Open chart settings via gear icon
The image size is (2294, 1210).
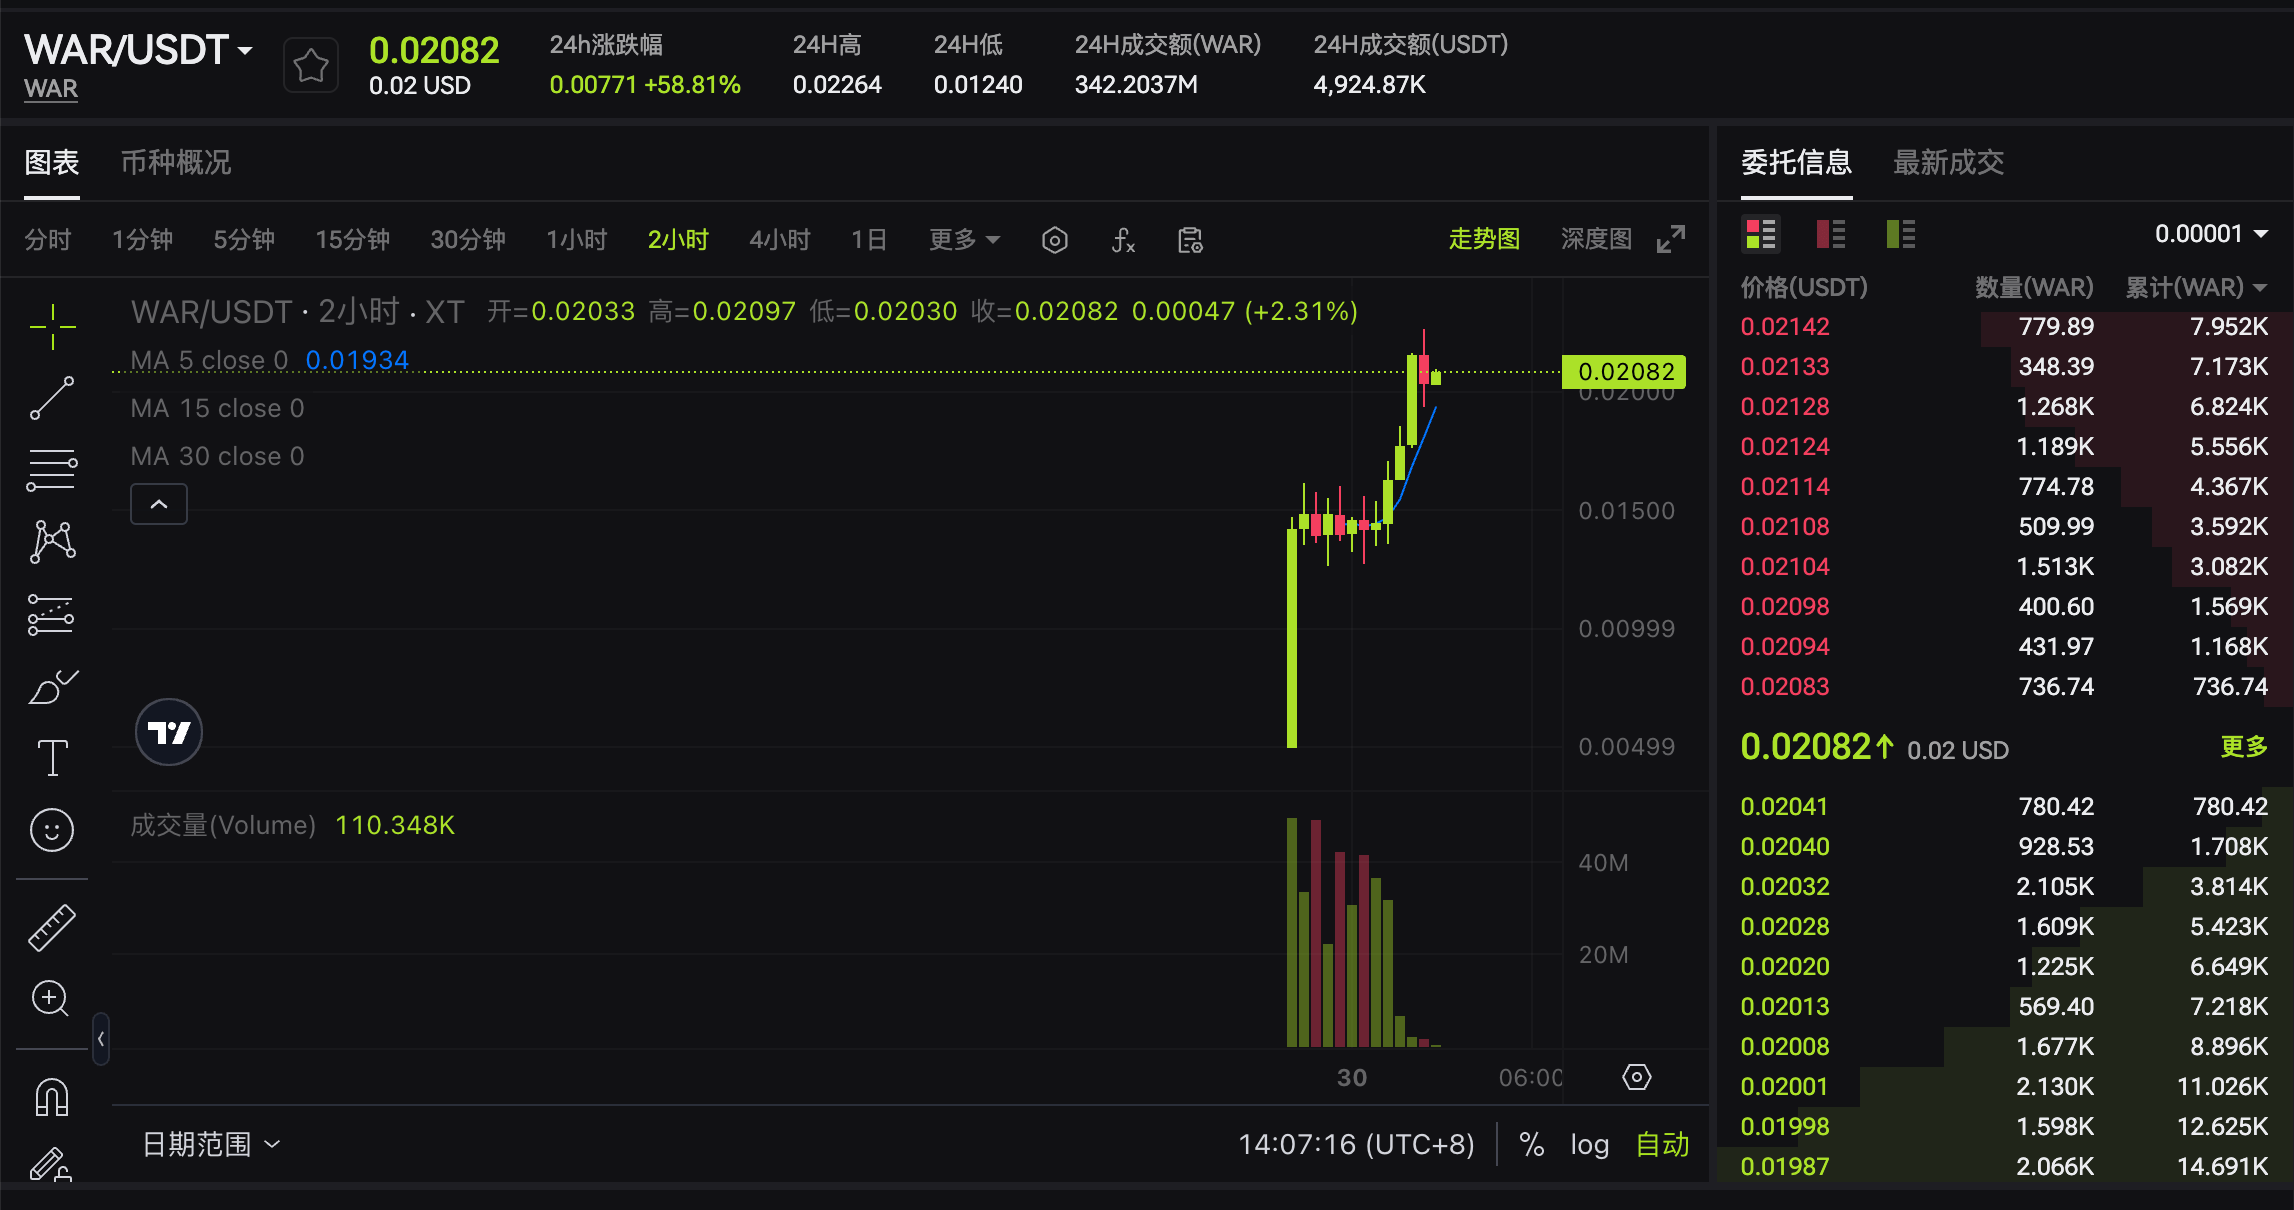(x=1054, y=240)
